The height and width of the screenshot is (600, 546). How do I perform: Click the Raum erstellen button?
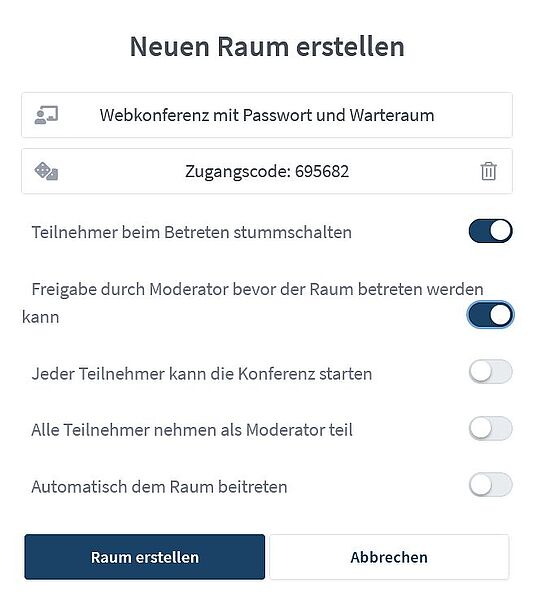[145, 557]
